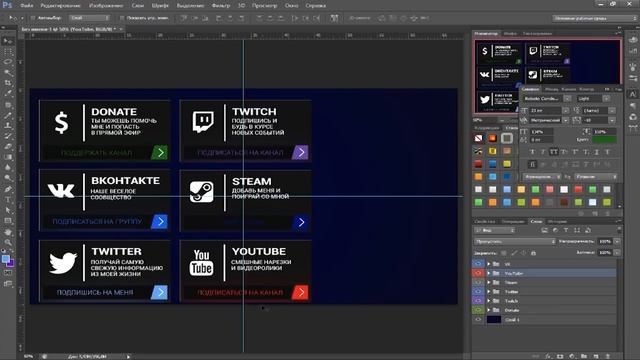
Task: Open the foreground color swatch
Action: click(x=6, y=259)
